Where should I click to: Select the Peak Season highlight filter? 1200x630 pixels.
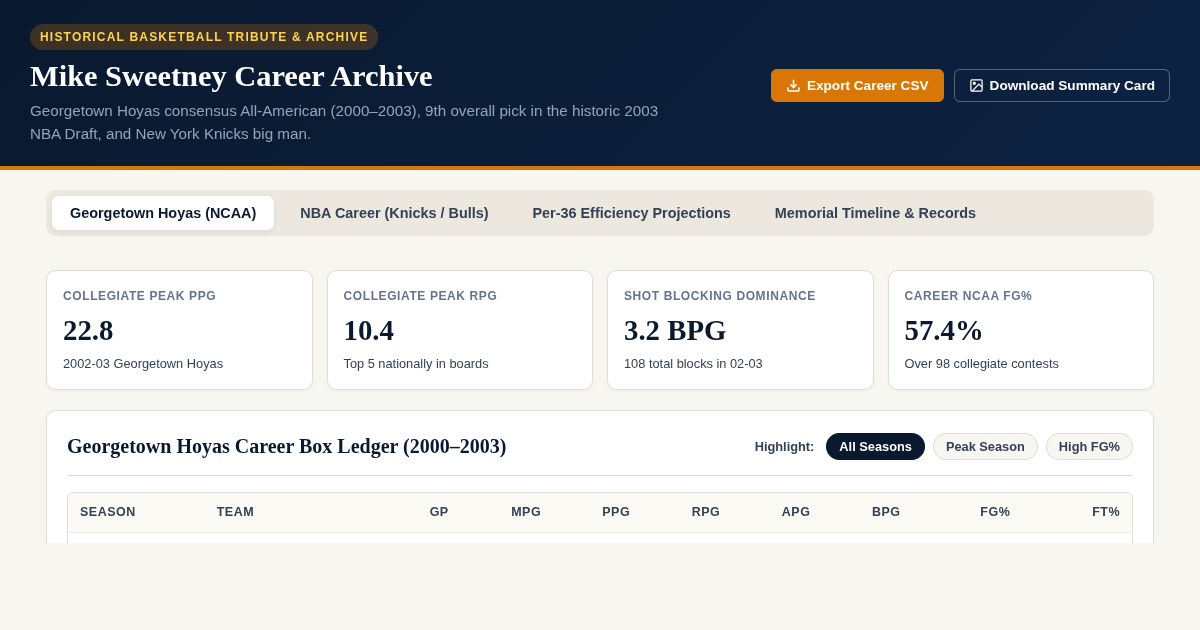pyautogui.click(x=985, y=447)
